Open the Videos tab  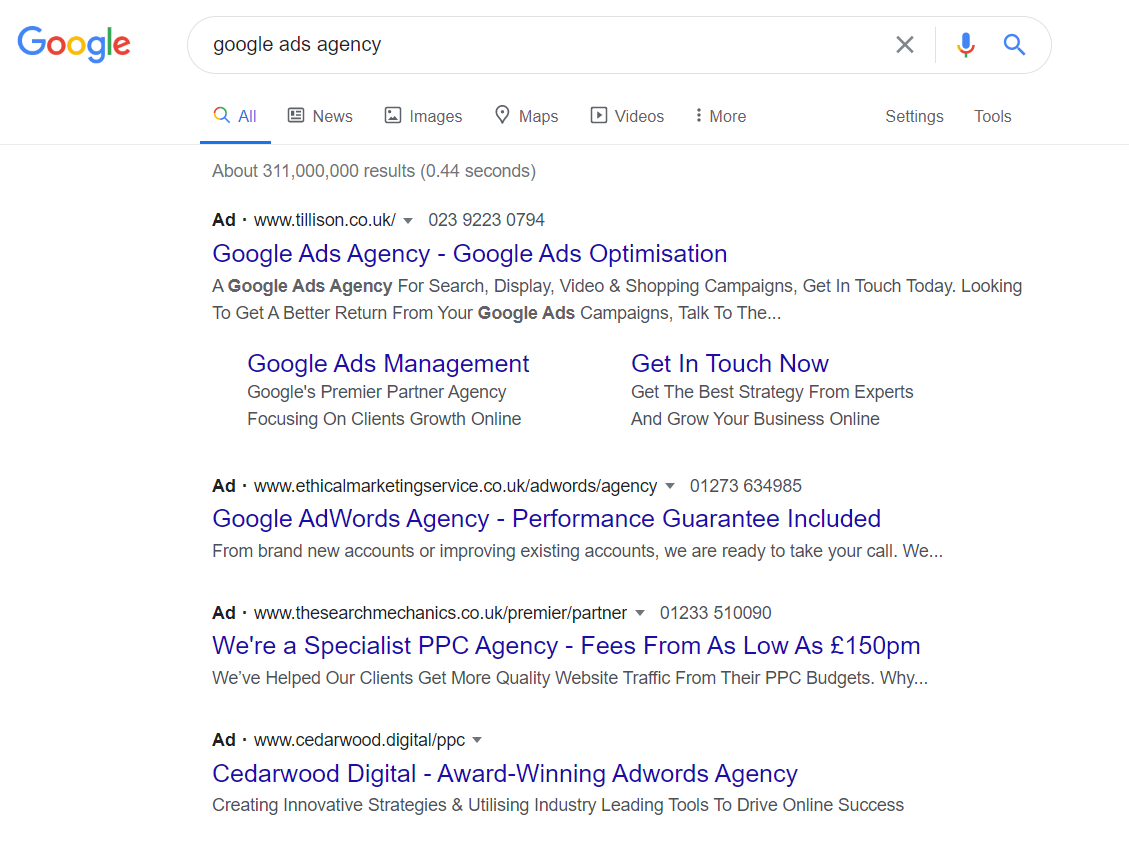click(x=627, y=116)
